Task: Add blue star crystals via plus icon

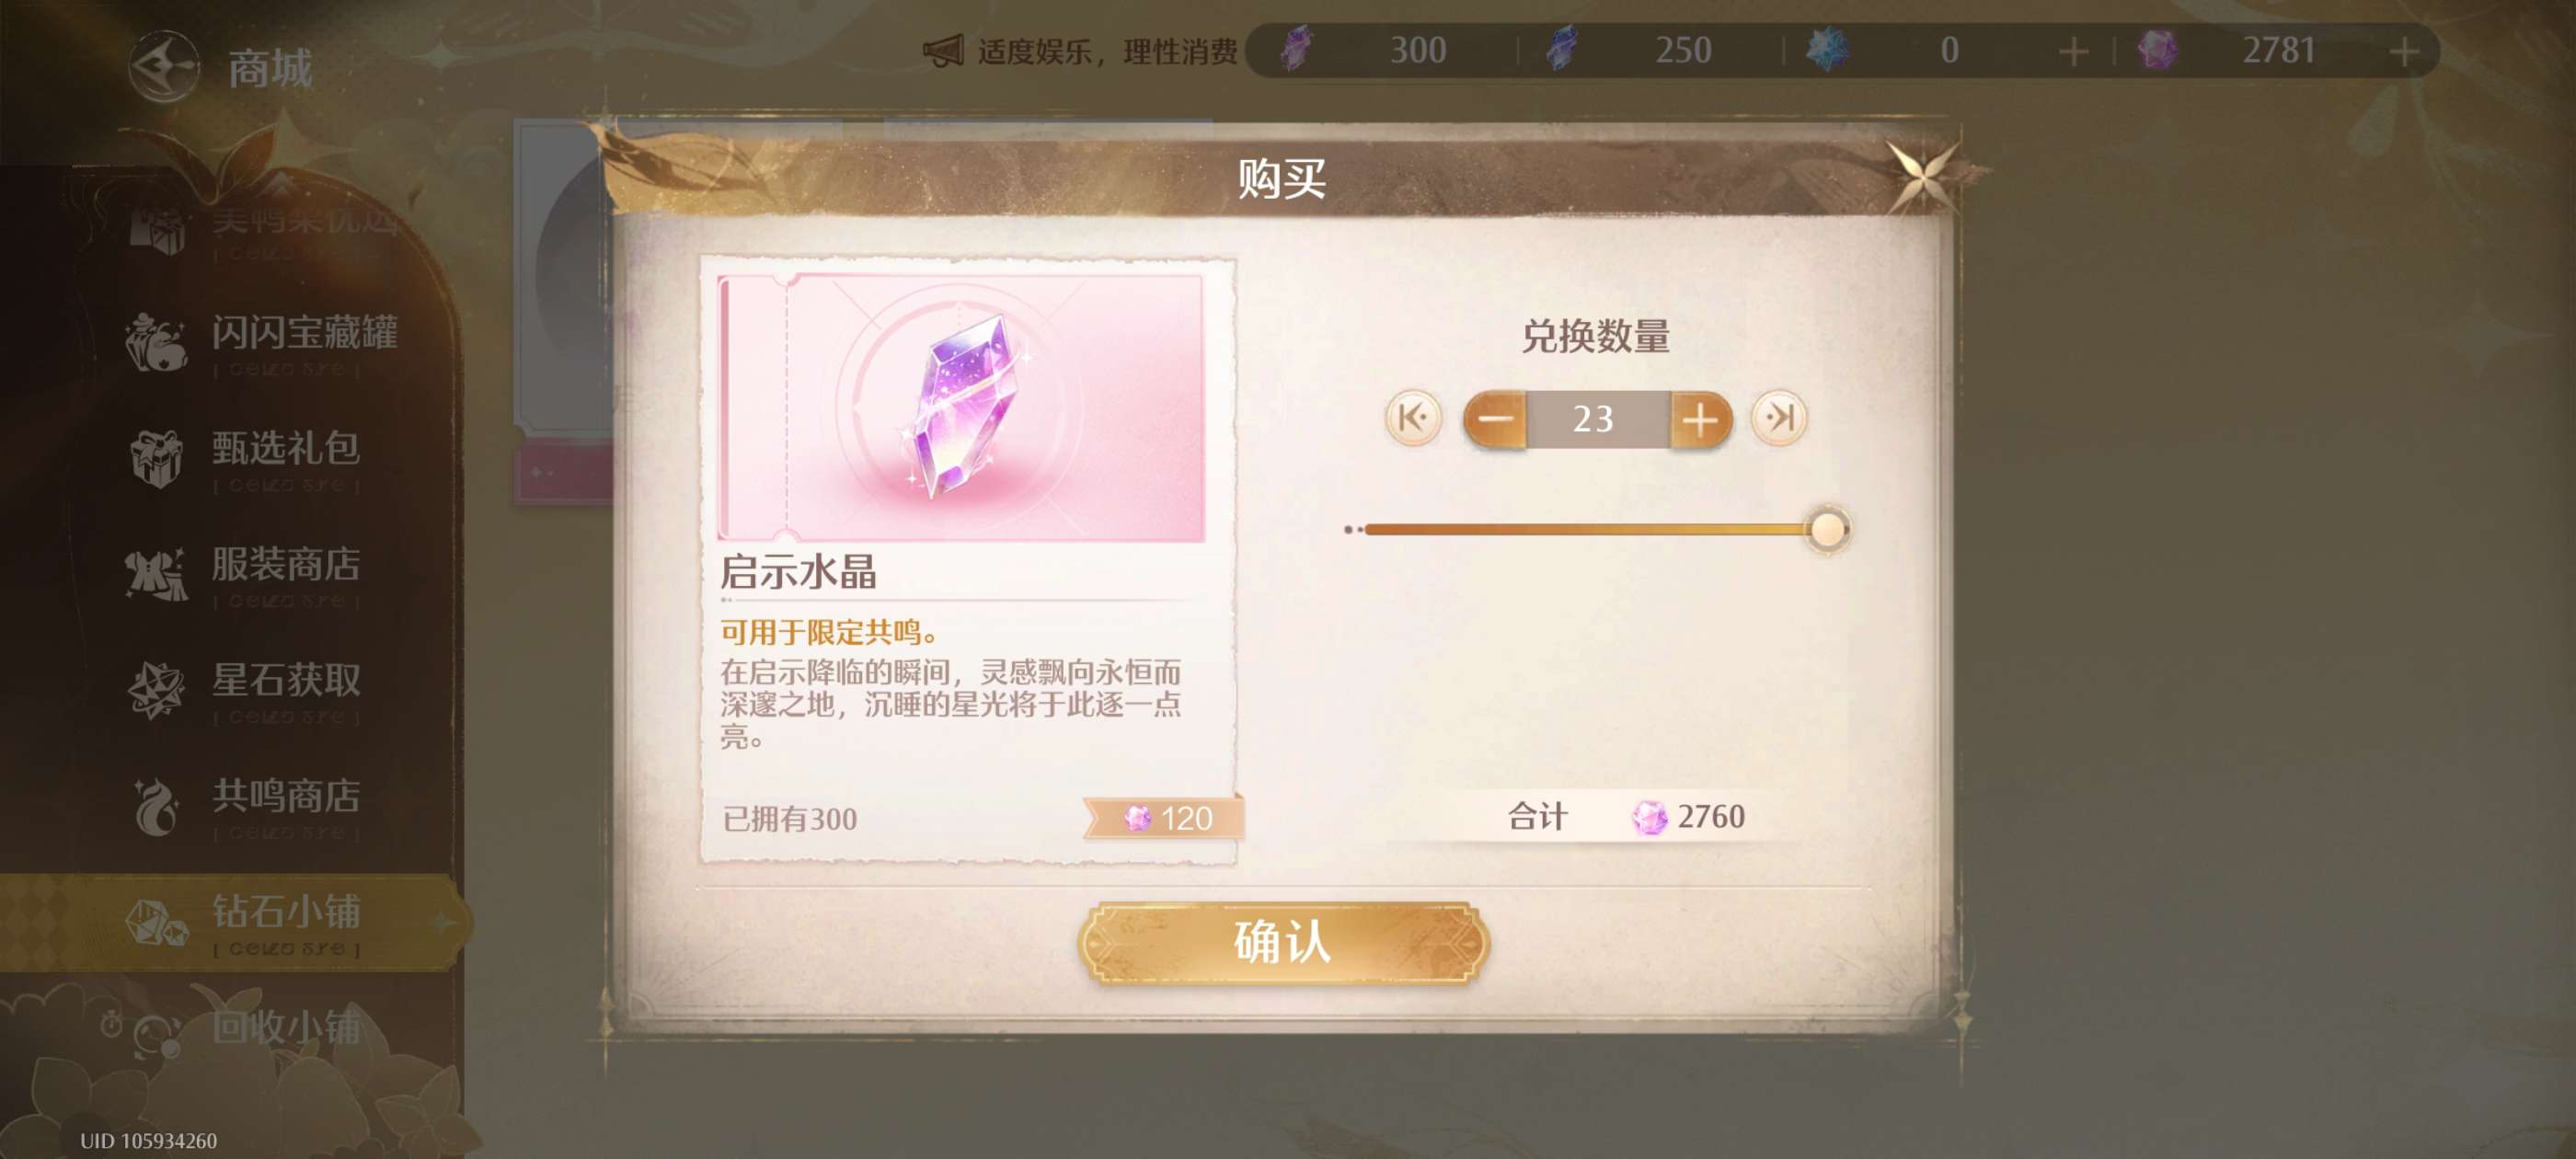Action: [x=2074, y=51]
